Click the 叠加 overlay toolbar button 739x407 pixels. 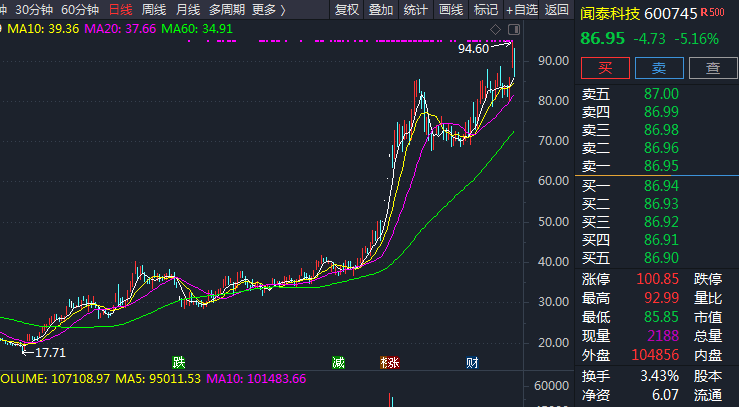coord(381,9)
